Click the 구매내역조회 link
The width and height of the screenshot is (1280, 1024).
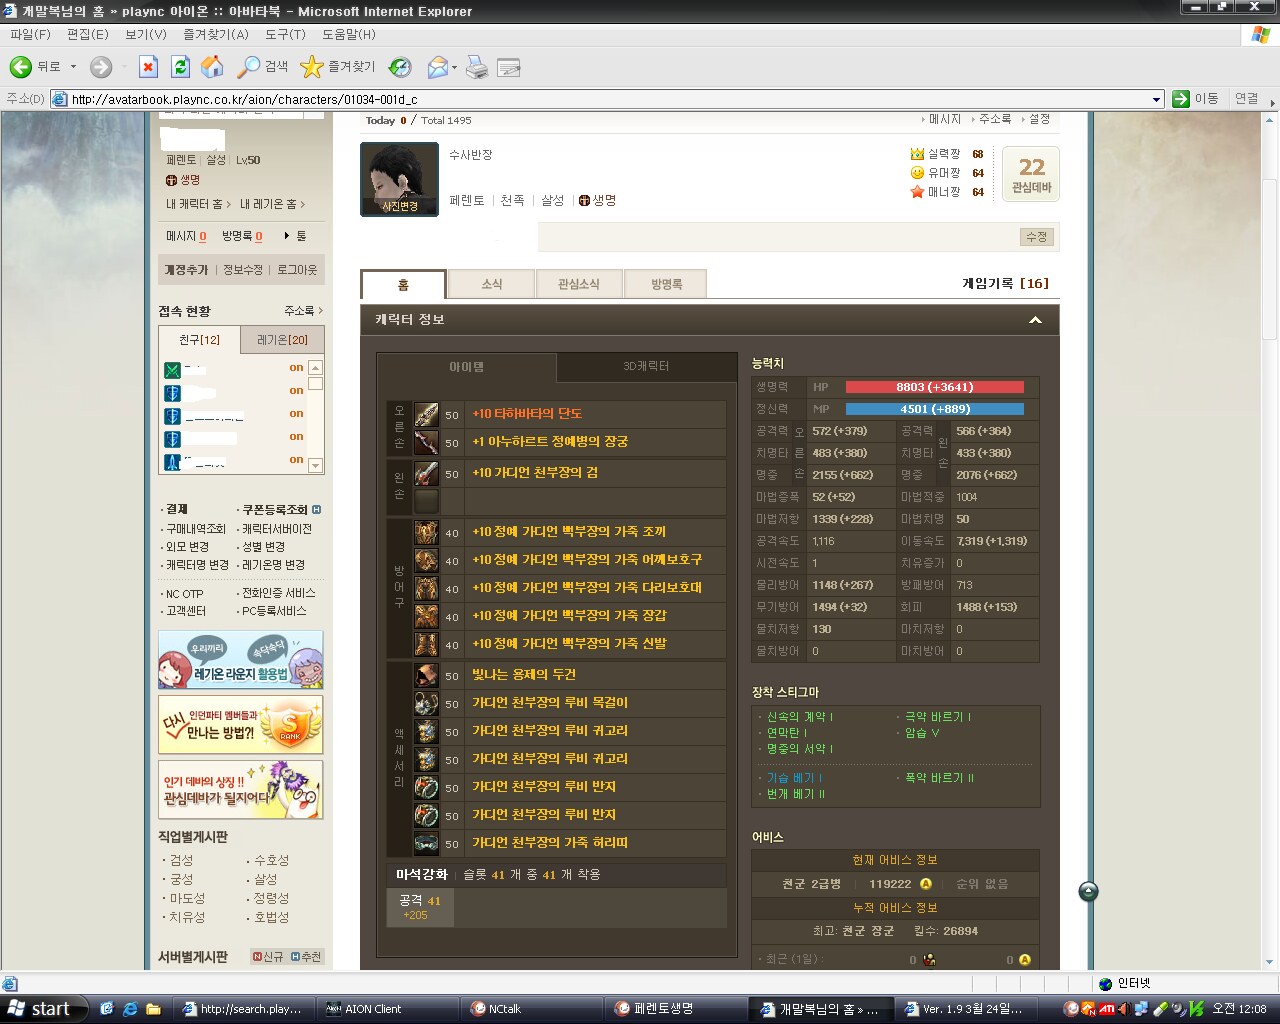[195, 529]
